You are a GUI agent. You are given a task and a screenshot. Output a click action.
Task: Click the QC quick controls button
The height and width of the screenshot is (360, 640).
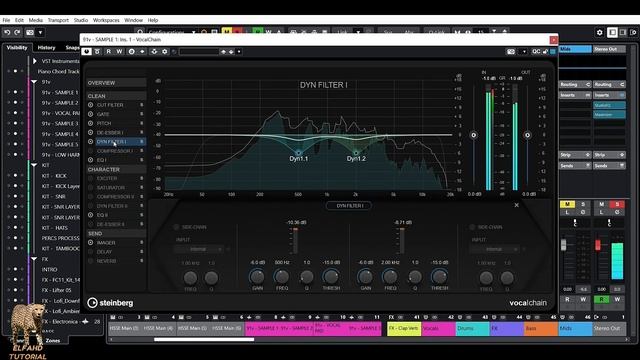(536, 51)
